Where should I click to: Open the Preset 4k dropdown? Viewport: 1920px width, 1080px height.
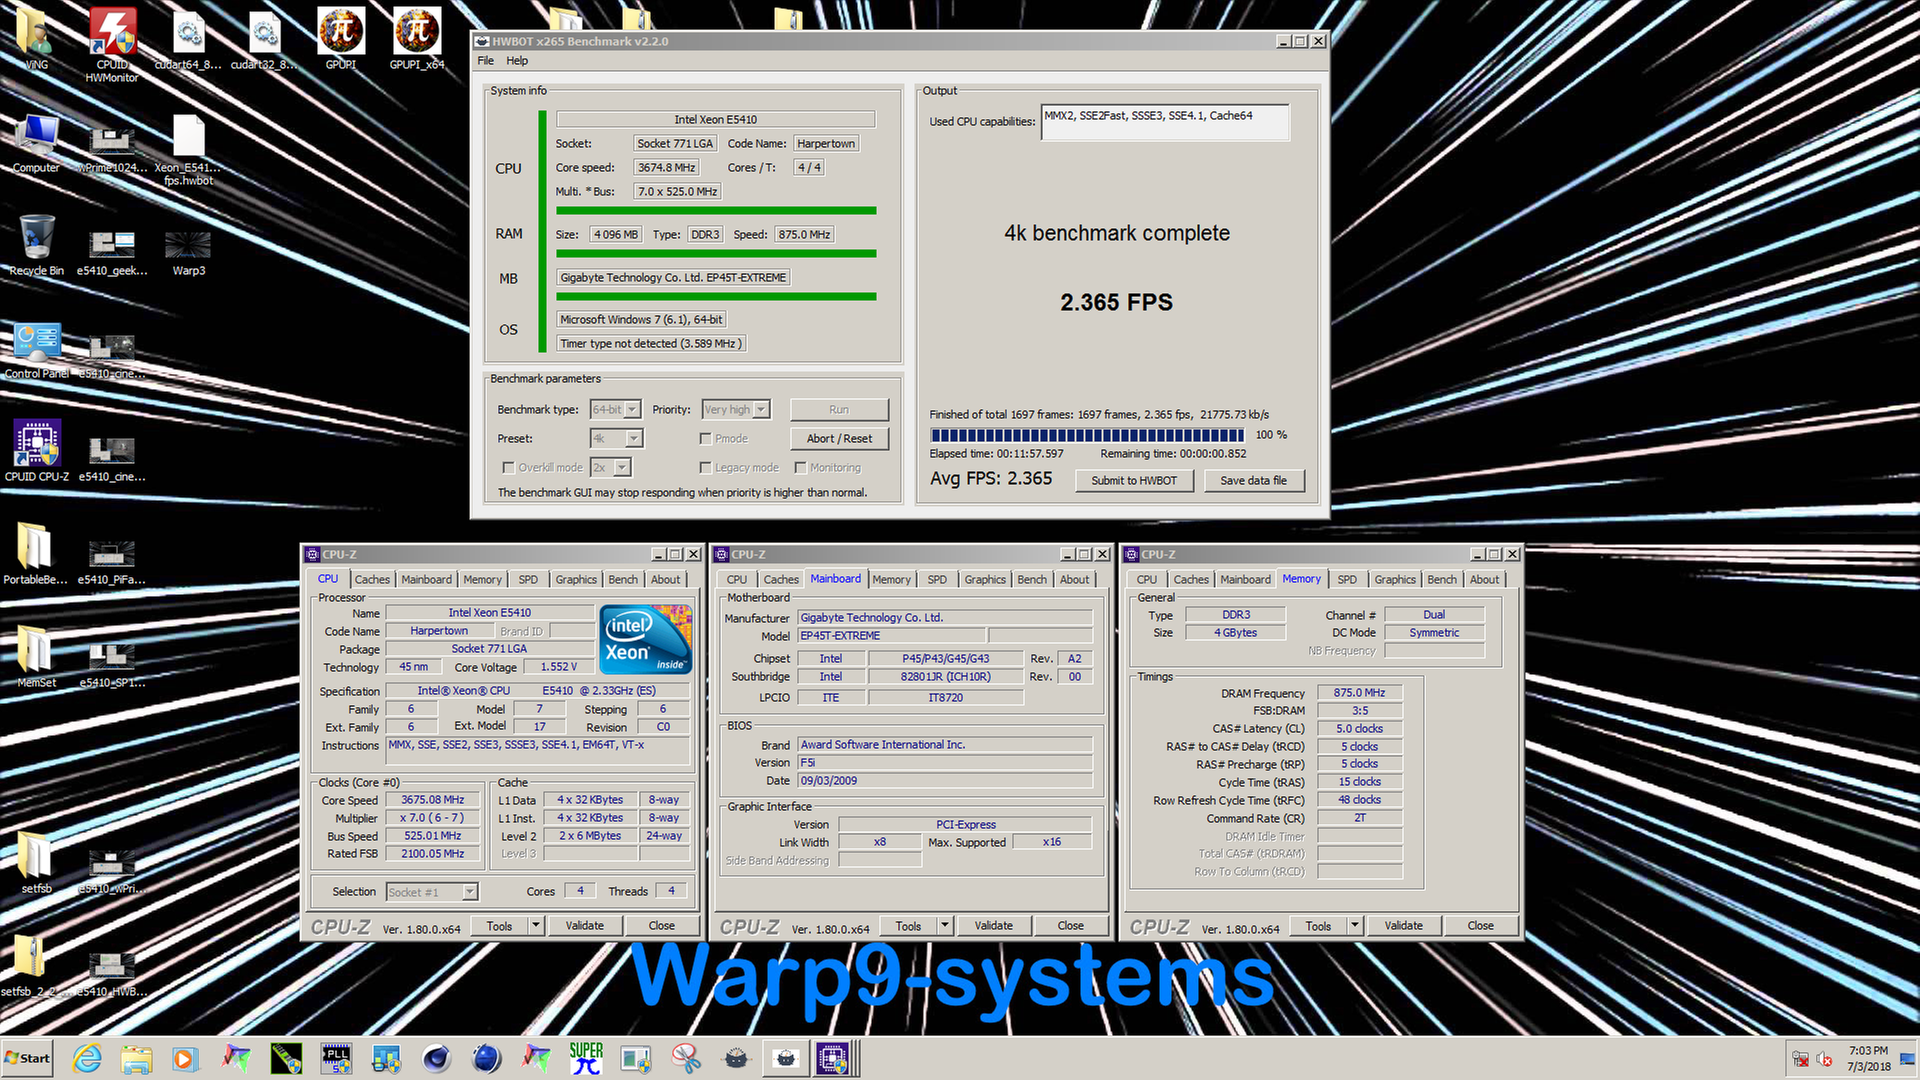click(x=617, y=439)
